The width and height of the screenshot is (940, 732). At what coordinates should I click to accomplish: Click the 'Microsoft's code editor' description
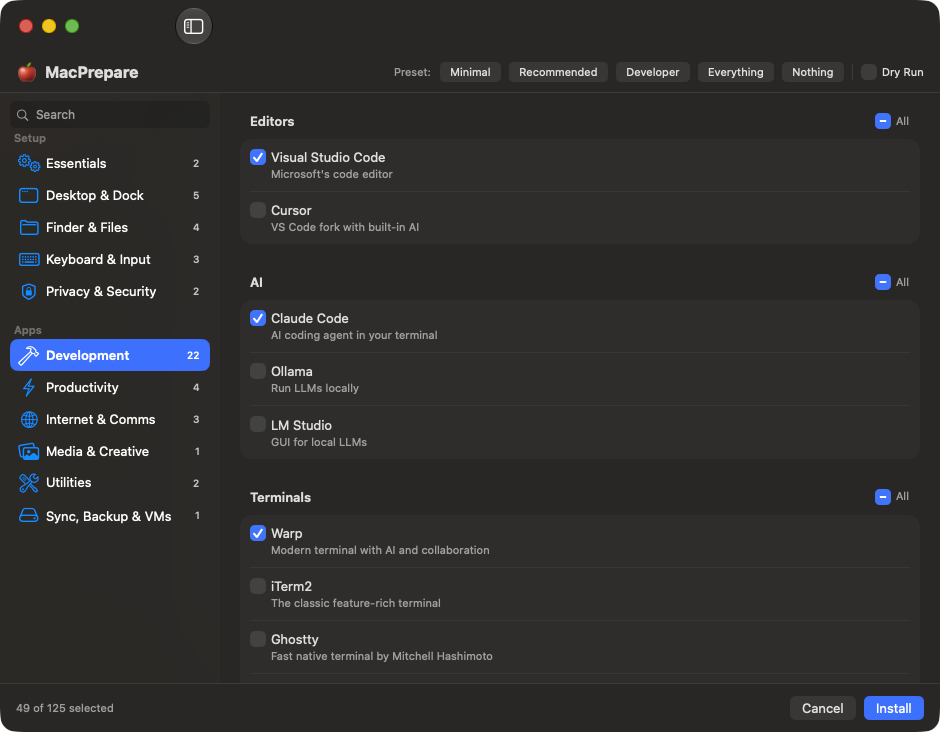332,174
